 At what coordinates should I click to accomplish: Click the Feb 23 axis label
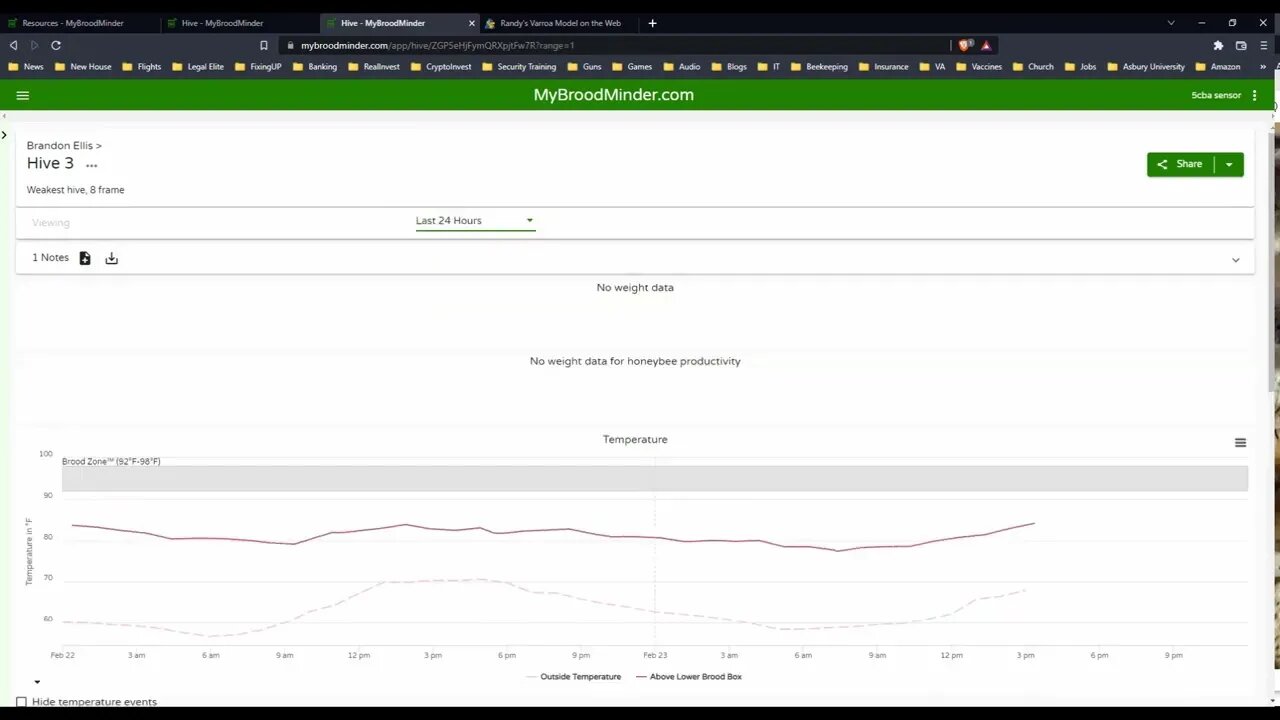click(655, 656)
